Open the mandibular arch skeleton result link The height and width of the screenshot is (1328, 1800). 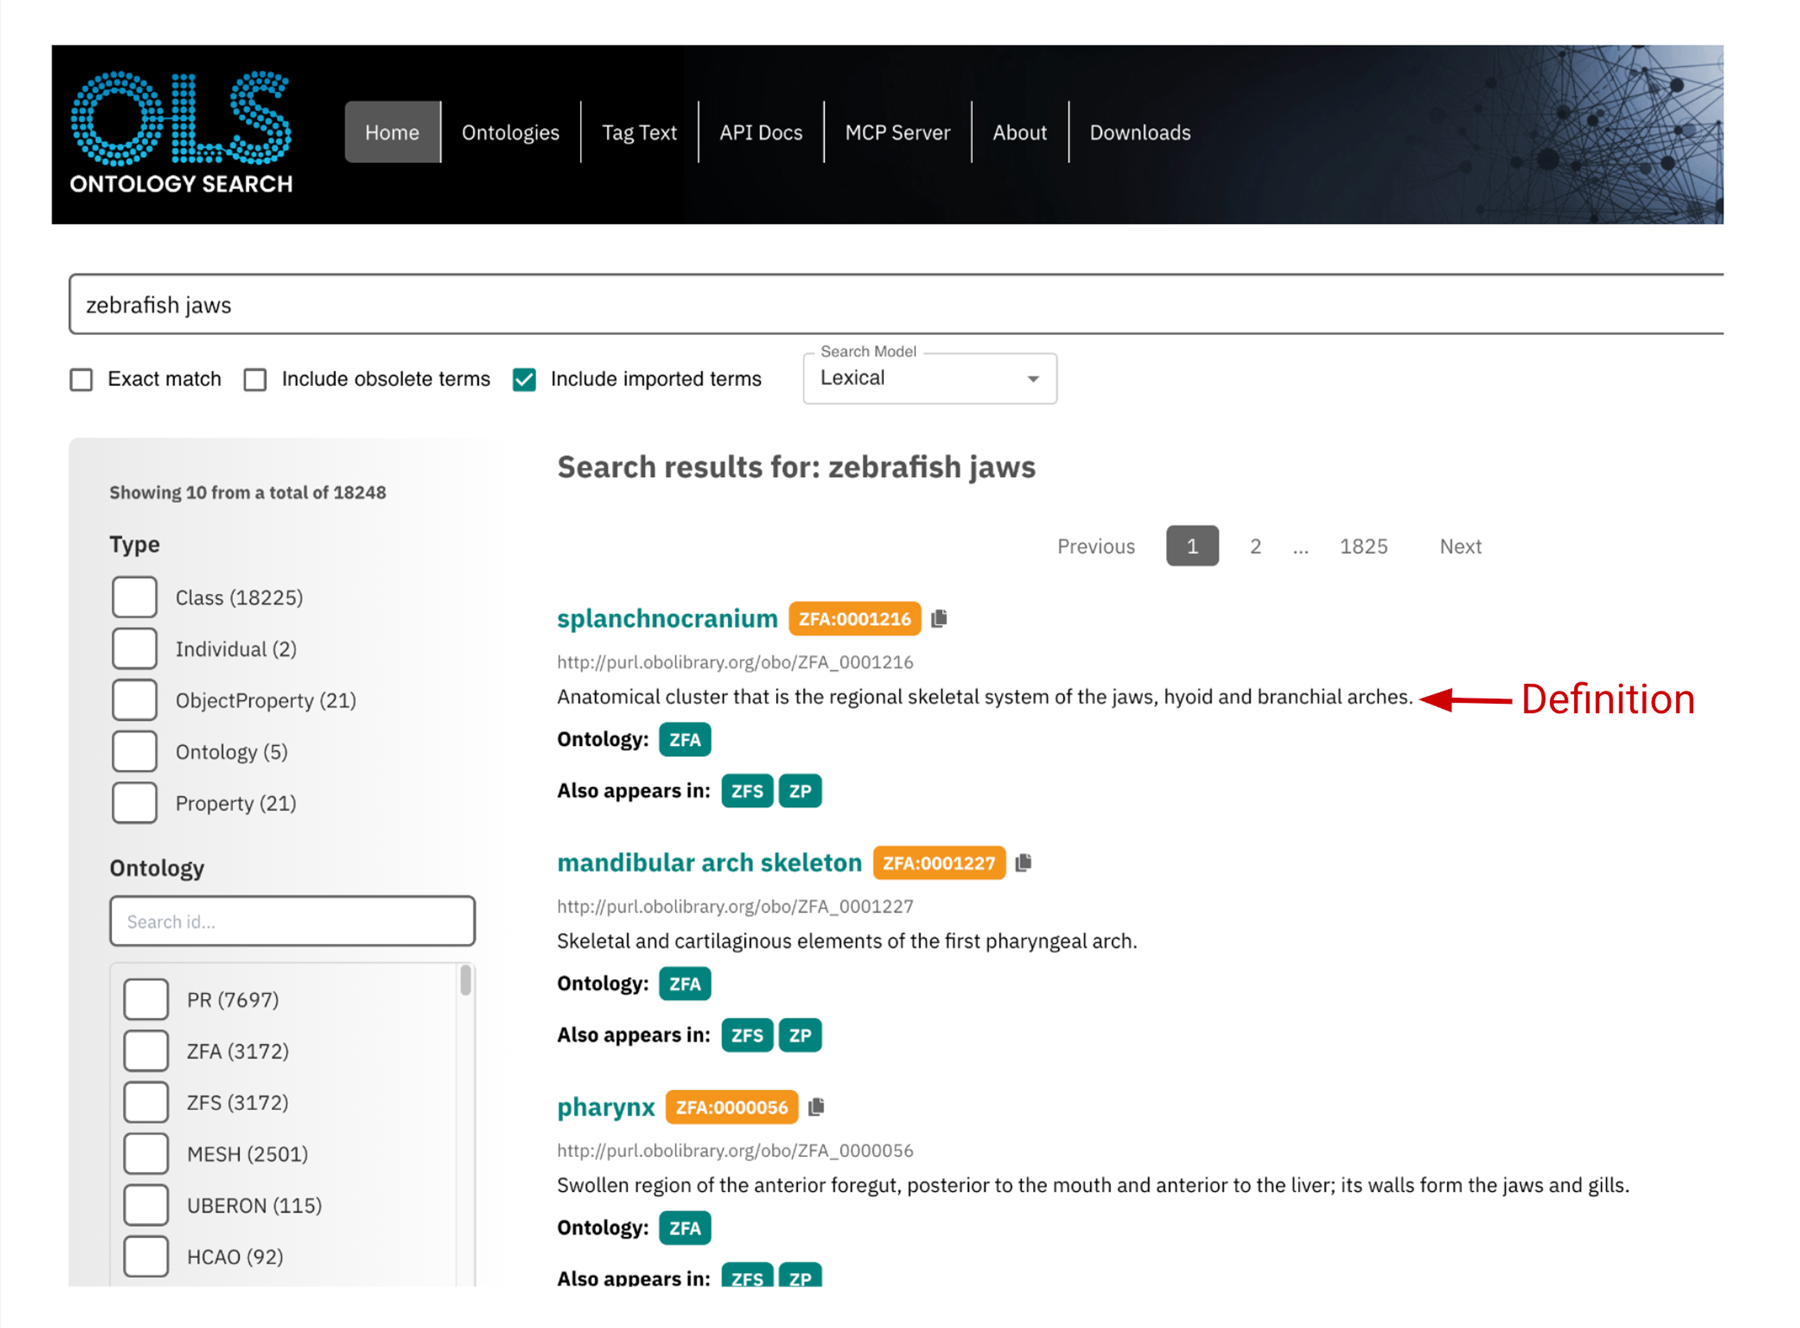tap(709, 863)
